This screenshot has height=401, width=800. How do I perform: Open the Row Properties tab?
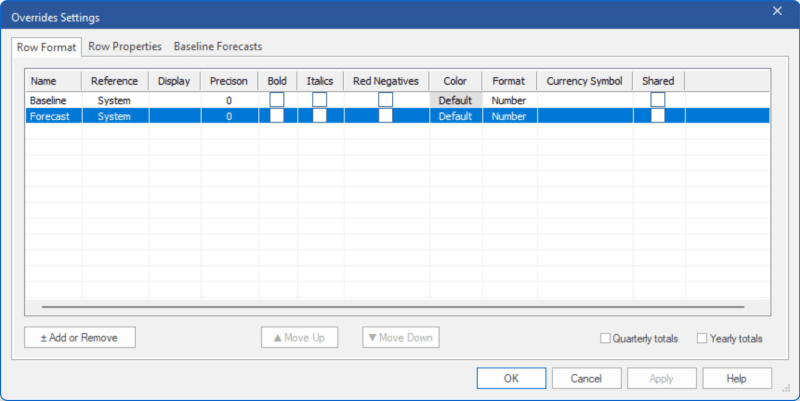tap(124, 46)
